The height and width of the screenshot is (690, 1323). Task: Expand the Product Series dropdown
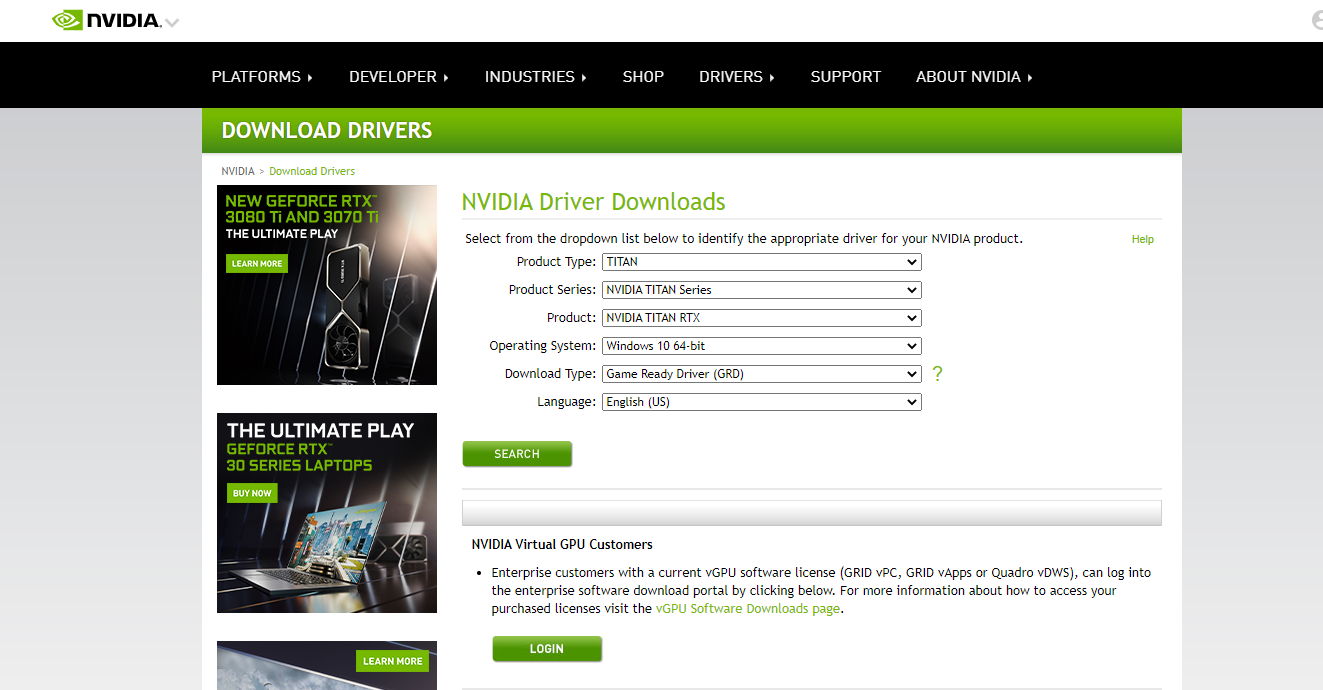tap(761, 290)
